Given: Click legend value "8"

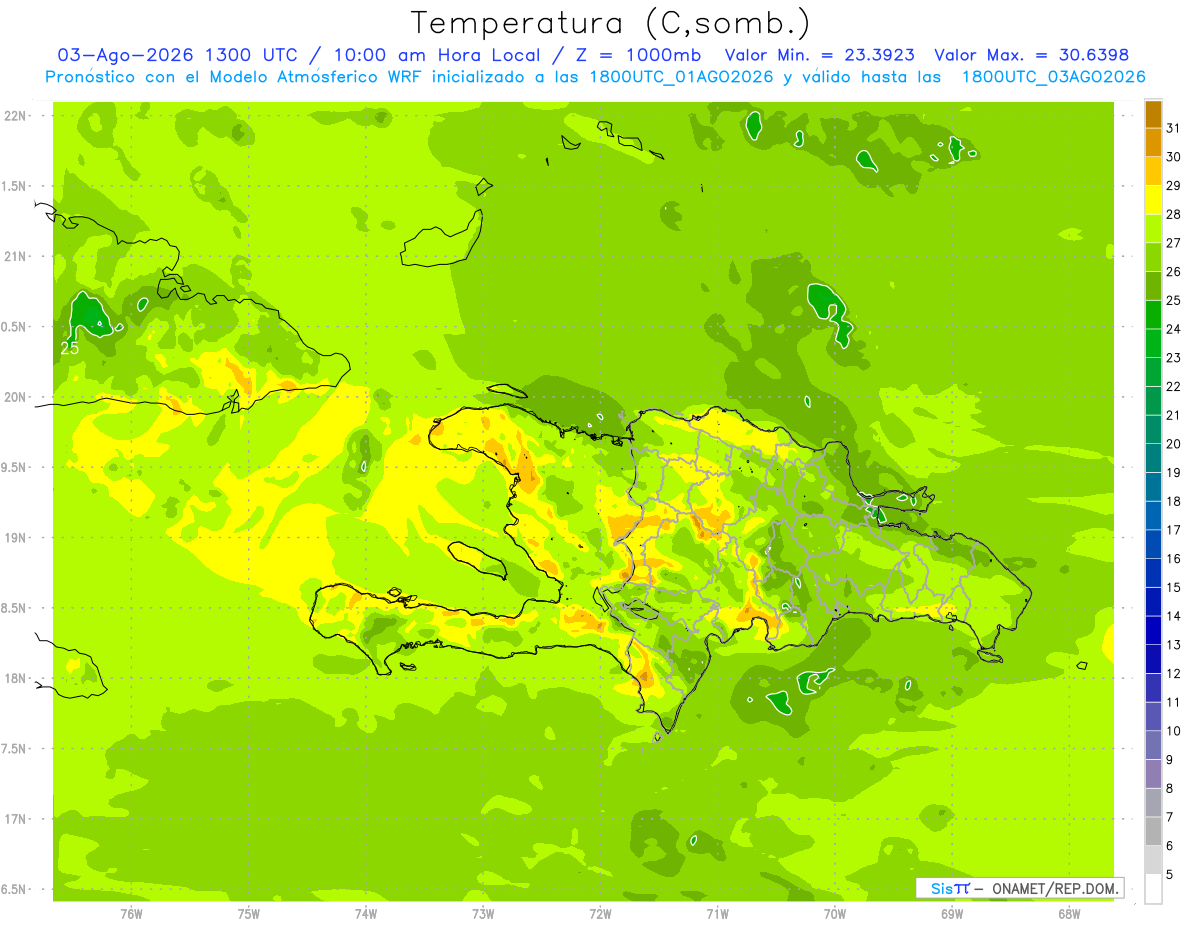Looking at the screenshot, I should 1170,789.
